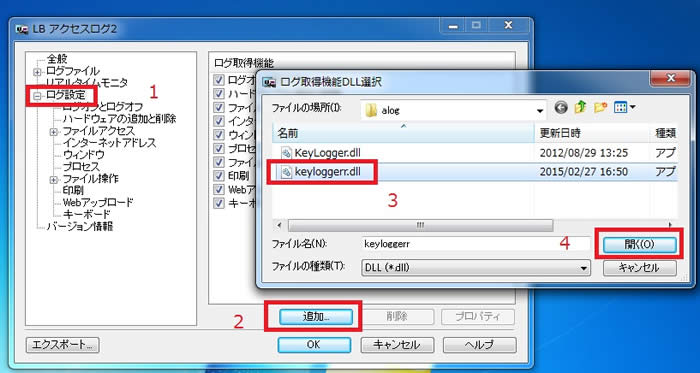Click the OK button in LB アクセスログ2

click(314, 345)
